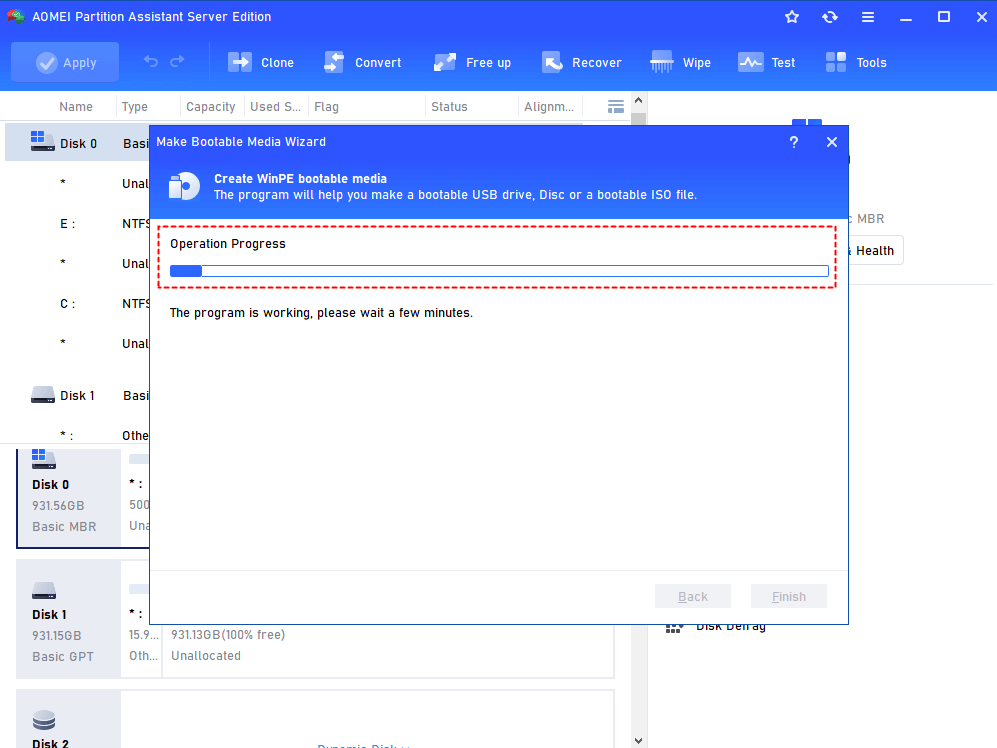The image size is (997, 748).
Task: Sort by the Name column header
Action: (76, 107)
